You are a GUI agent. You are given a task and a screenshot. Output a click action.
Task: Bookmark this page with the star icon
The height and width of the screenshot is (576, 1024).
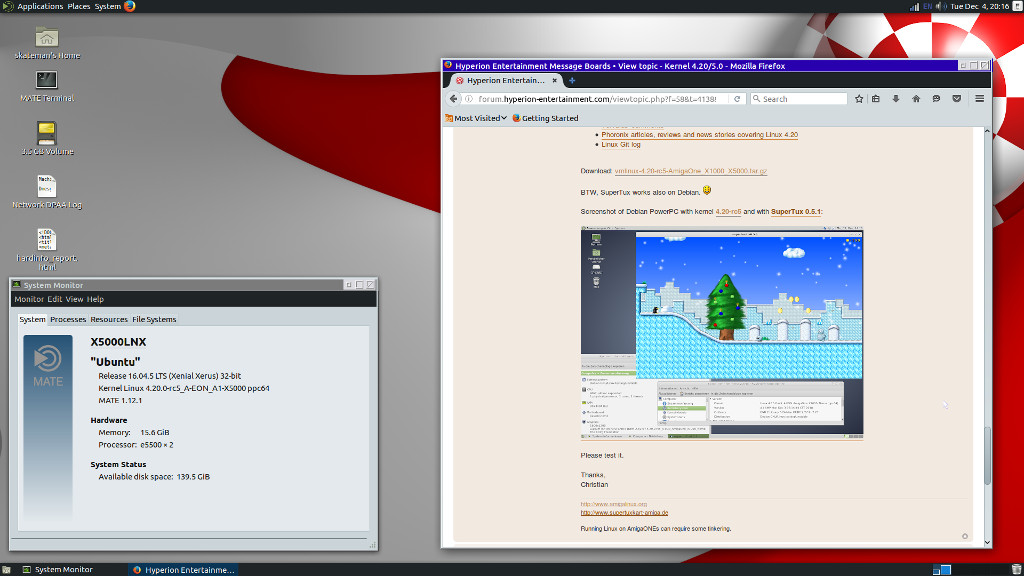coord(859,99)
